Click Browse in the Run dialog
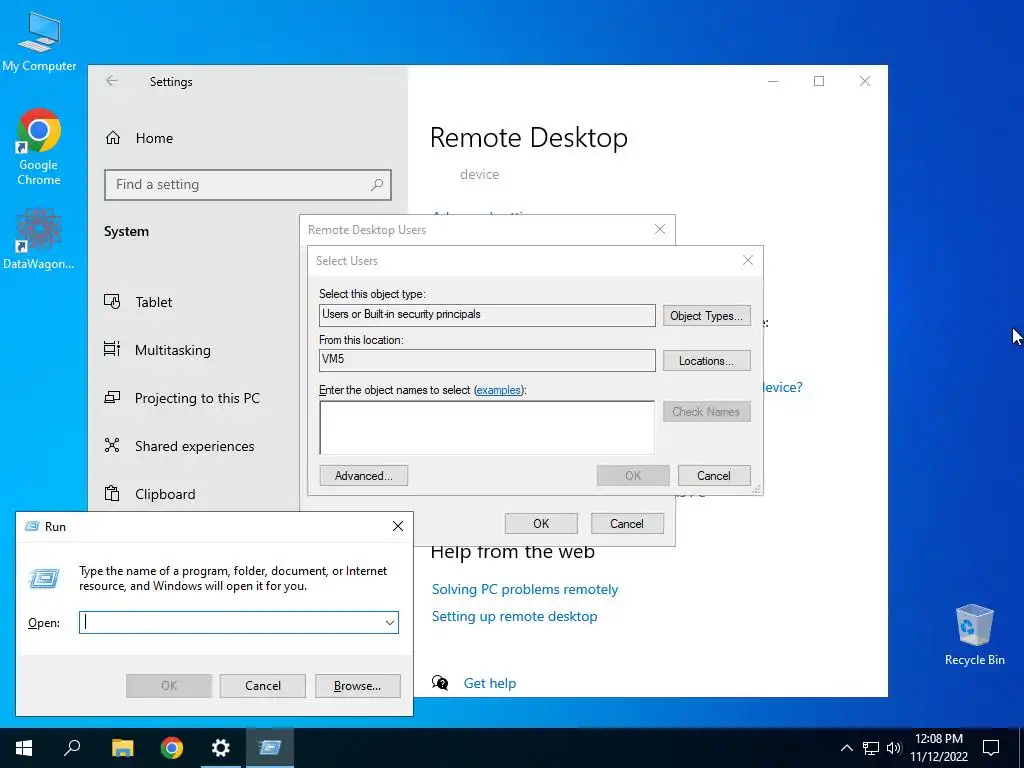The image size is (1024, 768). click(x=357, y=686)
